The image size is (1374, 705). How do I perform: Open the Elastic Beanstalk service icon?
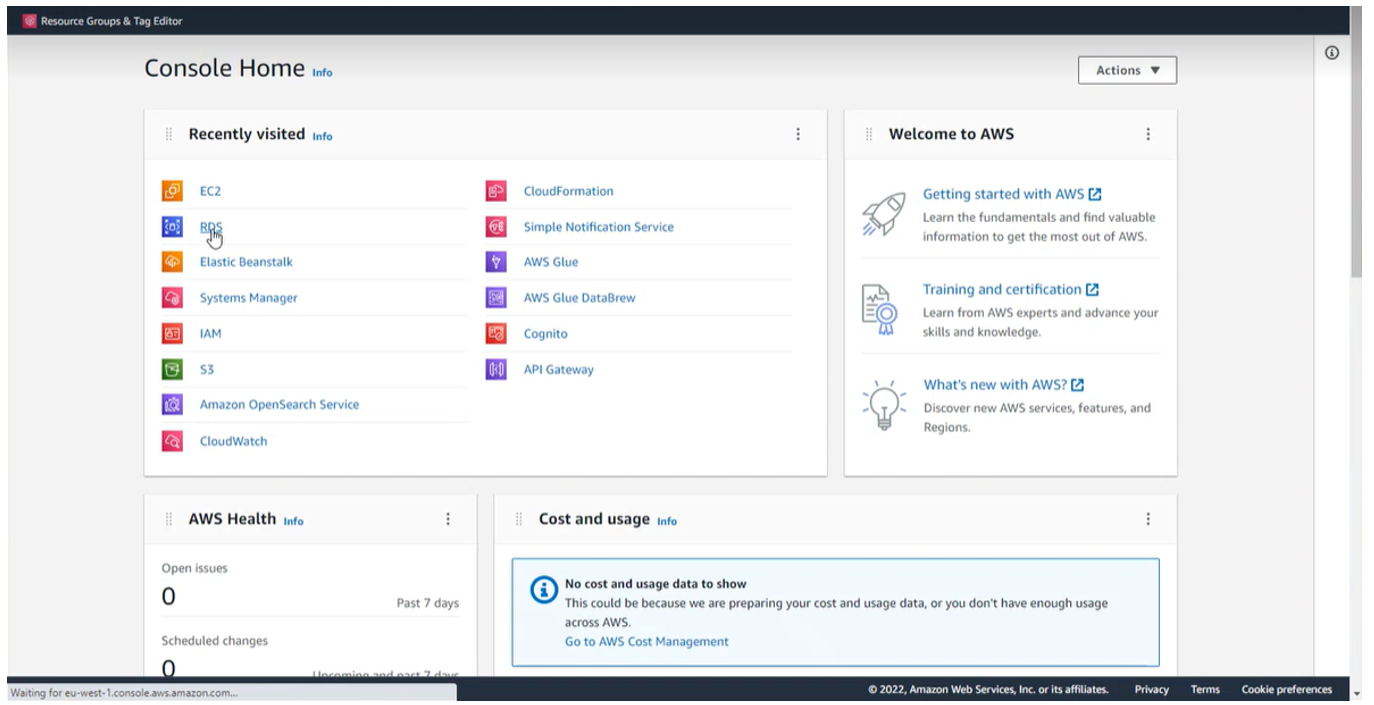(x=172, y=262)
